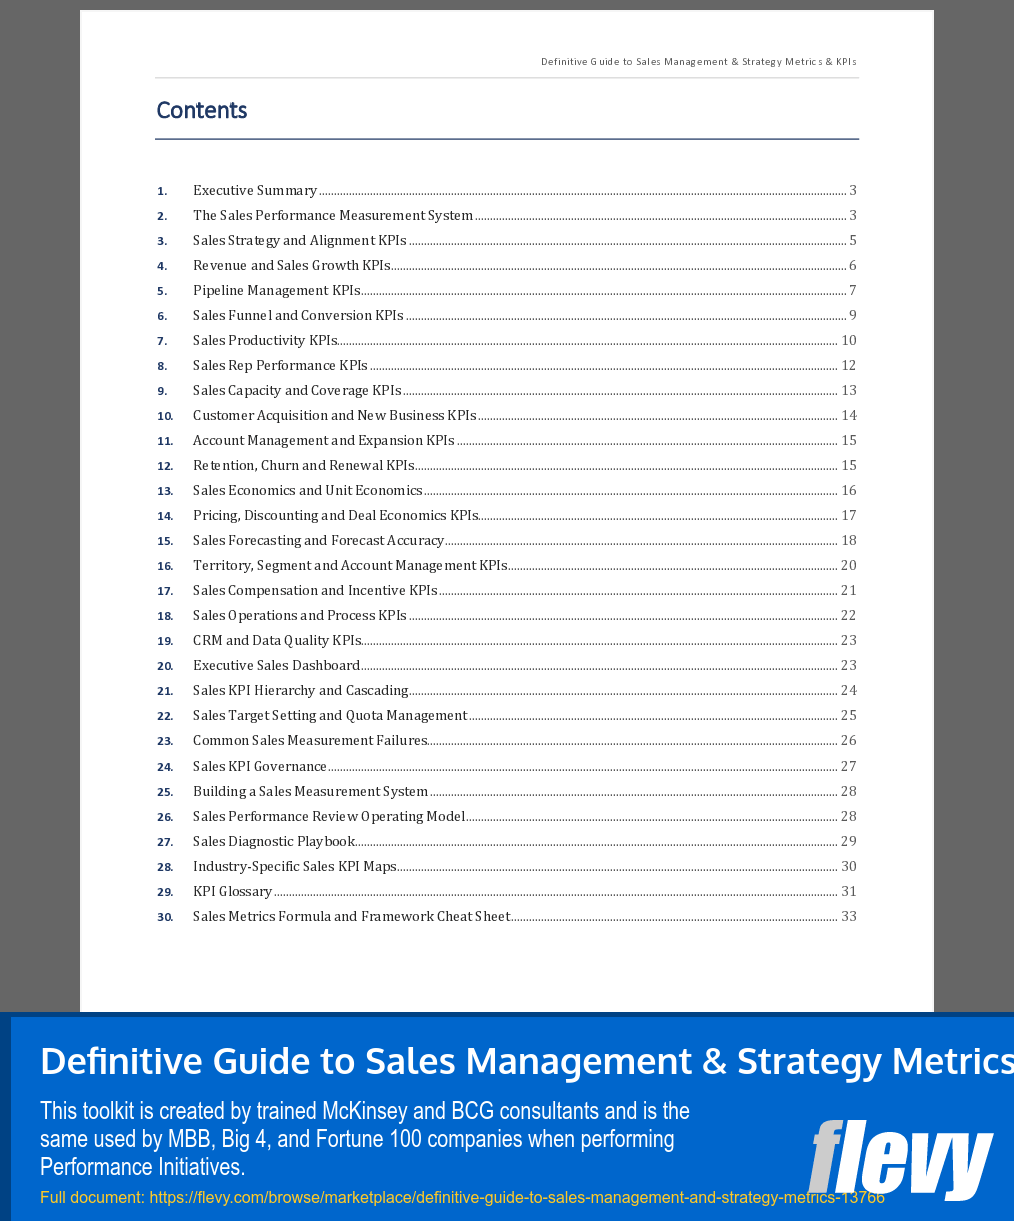Click the Definitive Guide banner title

coord(527,1061)
